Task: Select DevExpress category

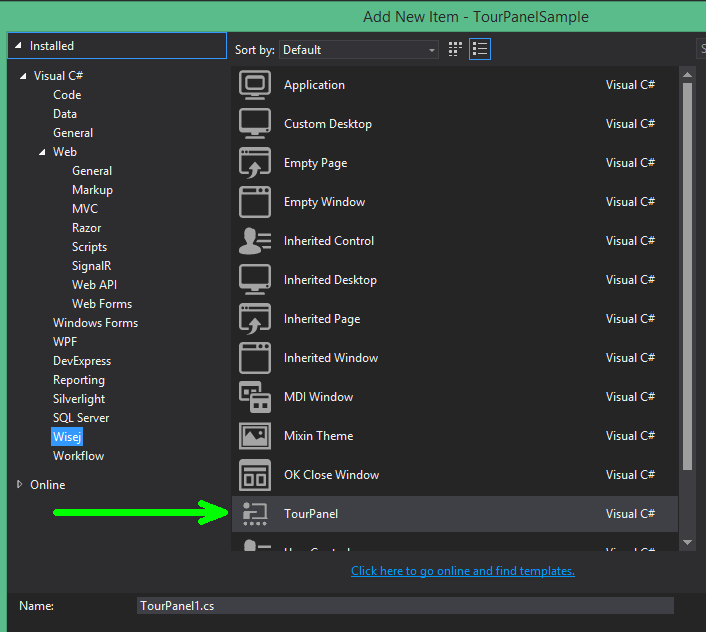Action: point(82,361)
